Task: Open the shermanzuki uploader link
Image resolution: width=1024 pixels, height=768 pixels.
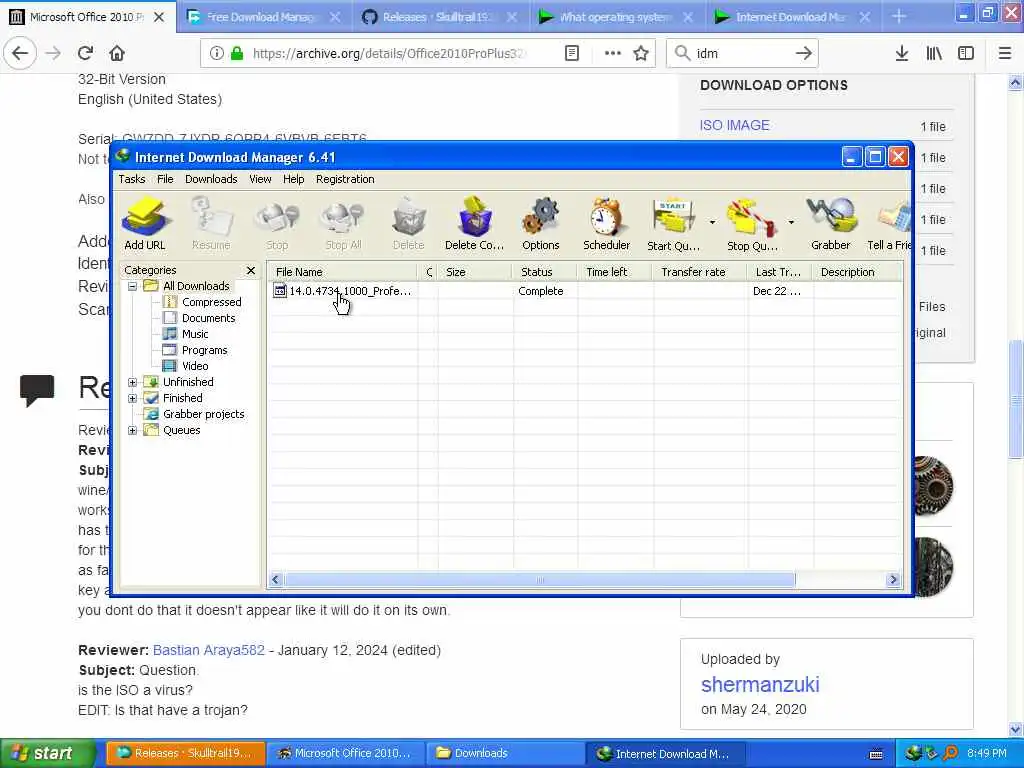Action: 760,684
